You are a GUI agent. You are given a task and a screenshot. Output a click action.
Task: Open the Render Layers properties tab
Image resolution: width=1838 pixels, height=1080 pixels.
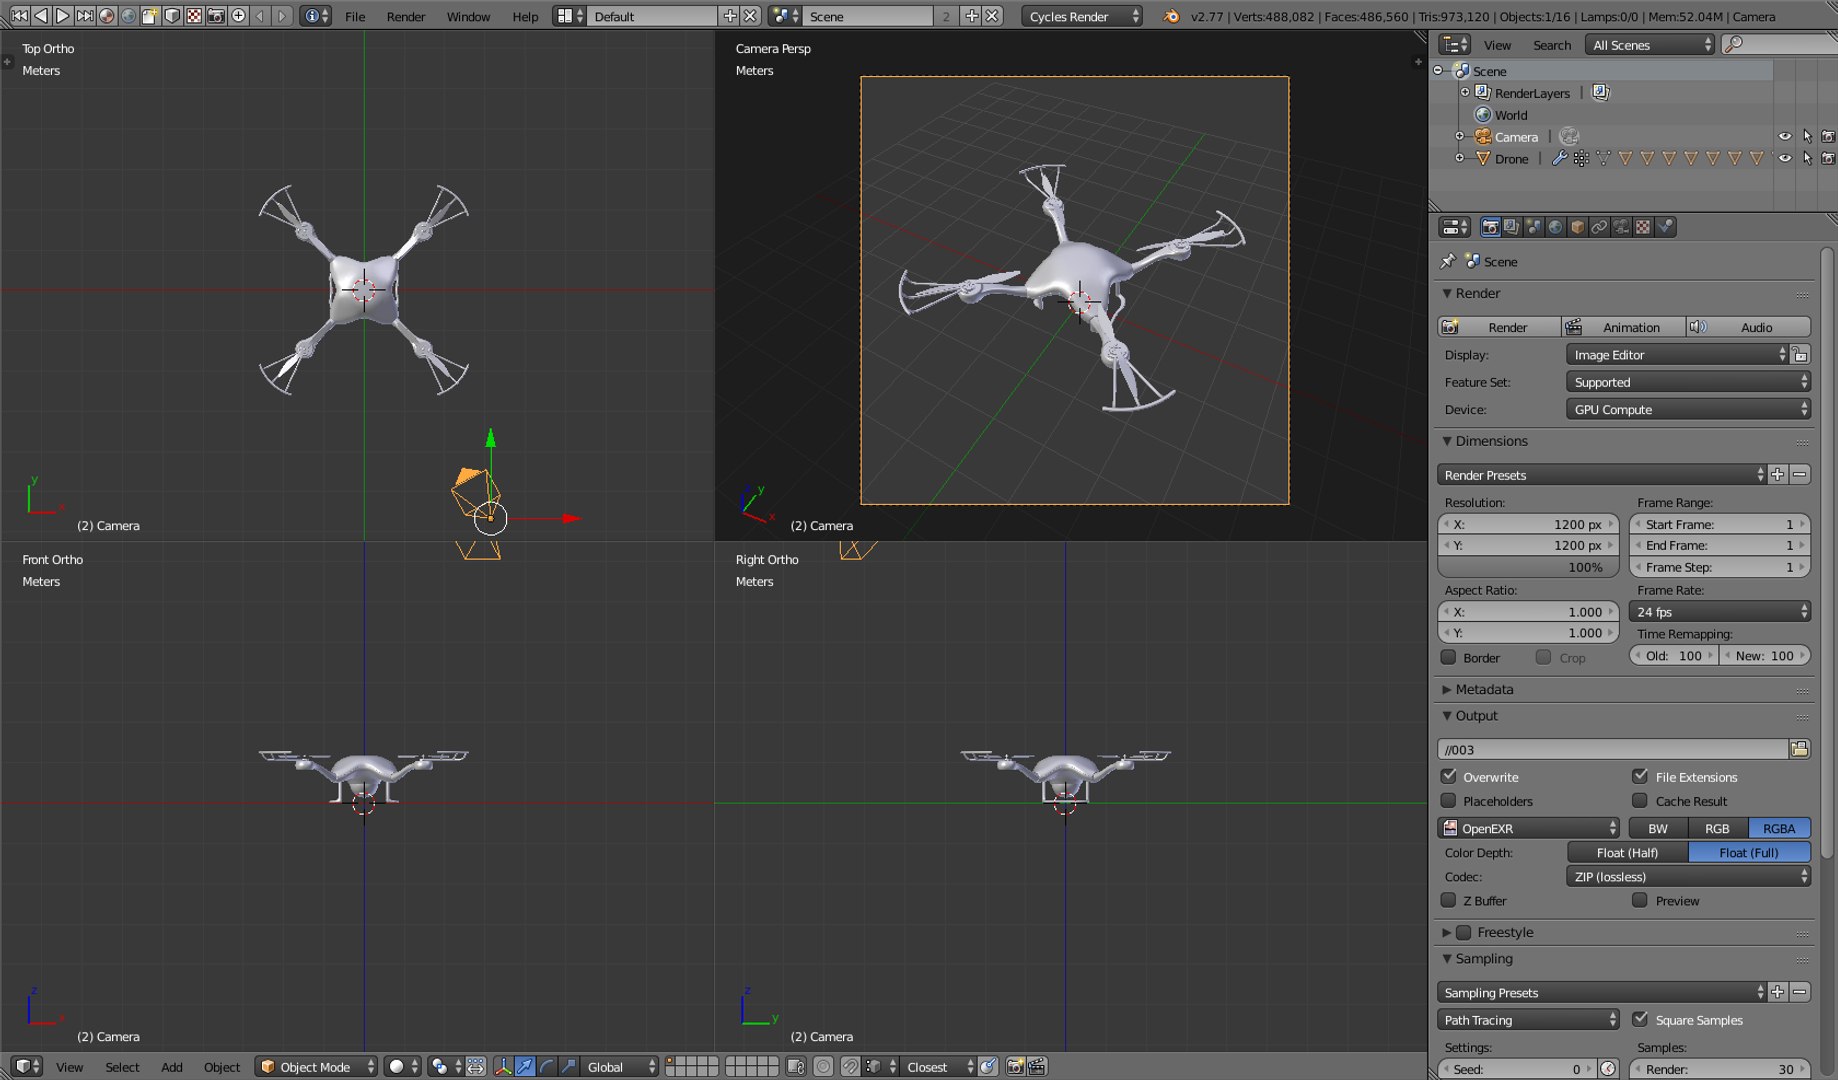1511,227
